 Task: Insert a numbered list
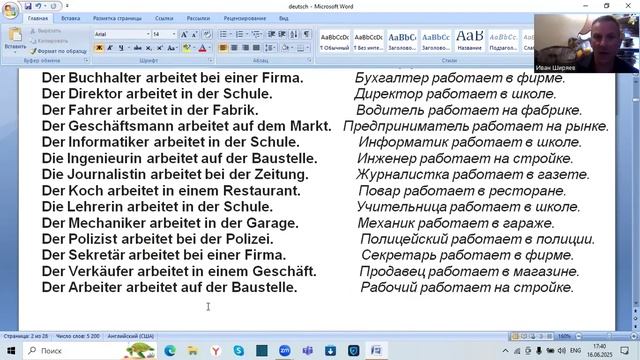(239, 34)
